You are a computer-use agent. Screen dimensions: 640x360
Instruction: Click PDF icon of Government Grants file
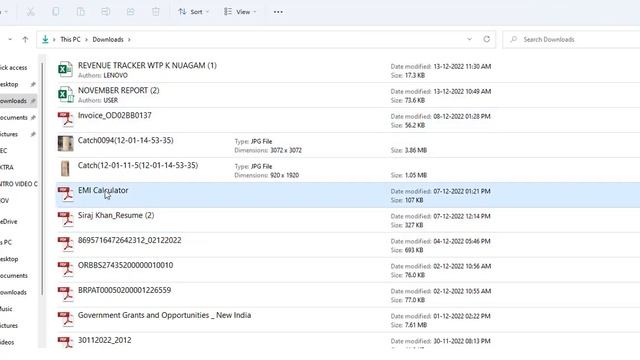(x=65, y=319)
